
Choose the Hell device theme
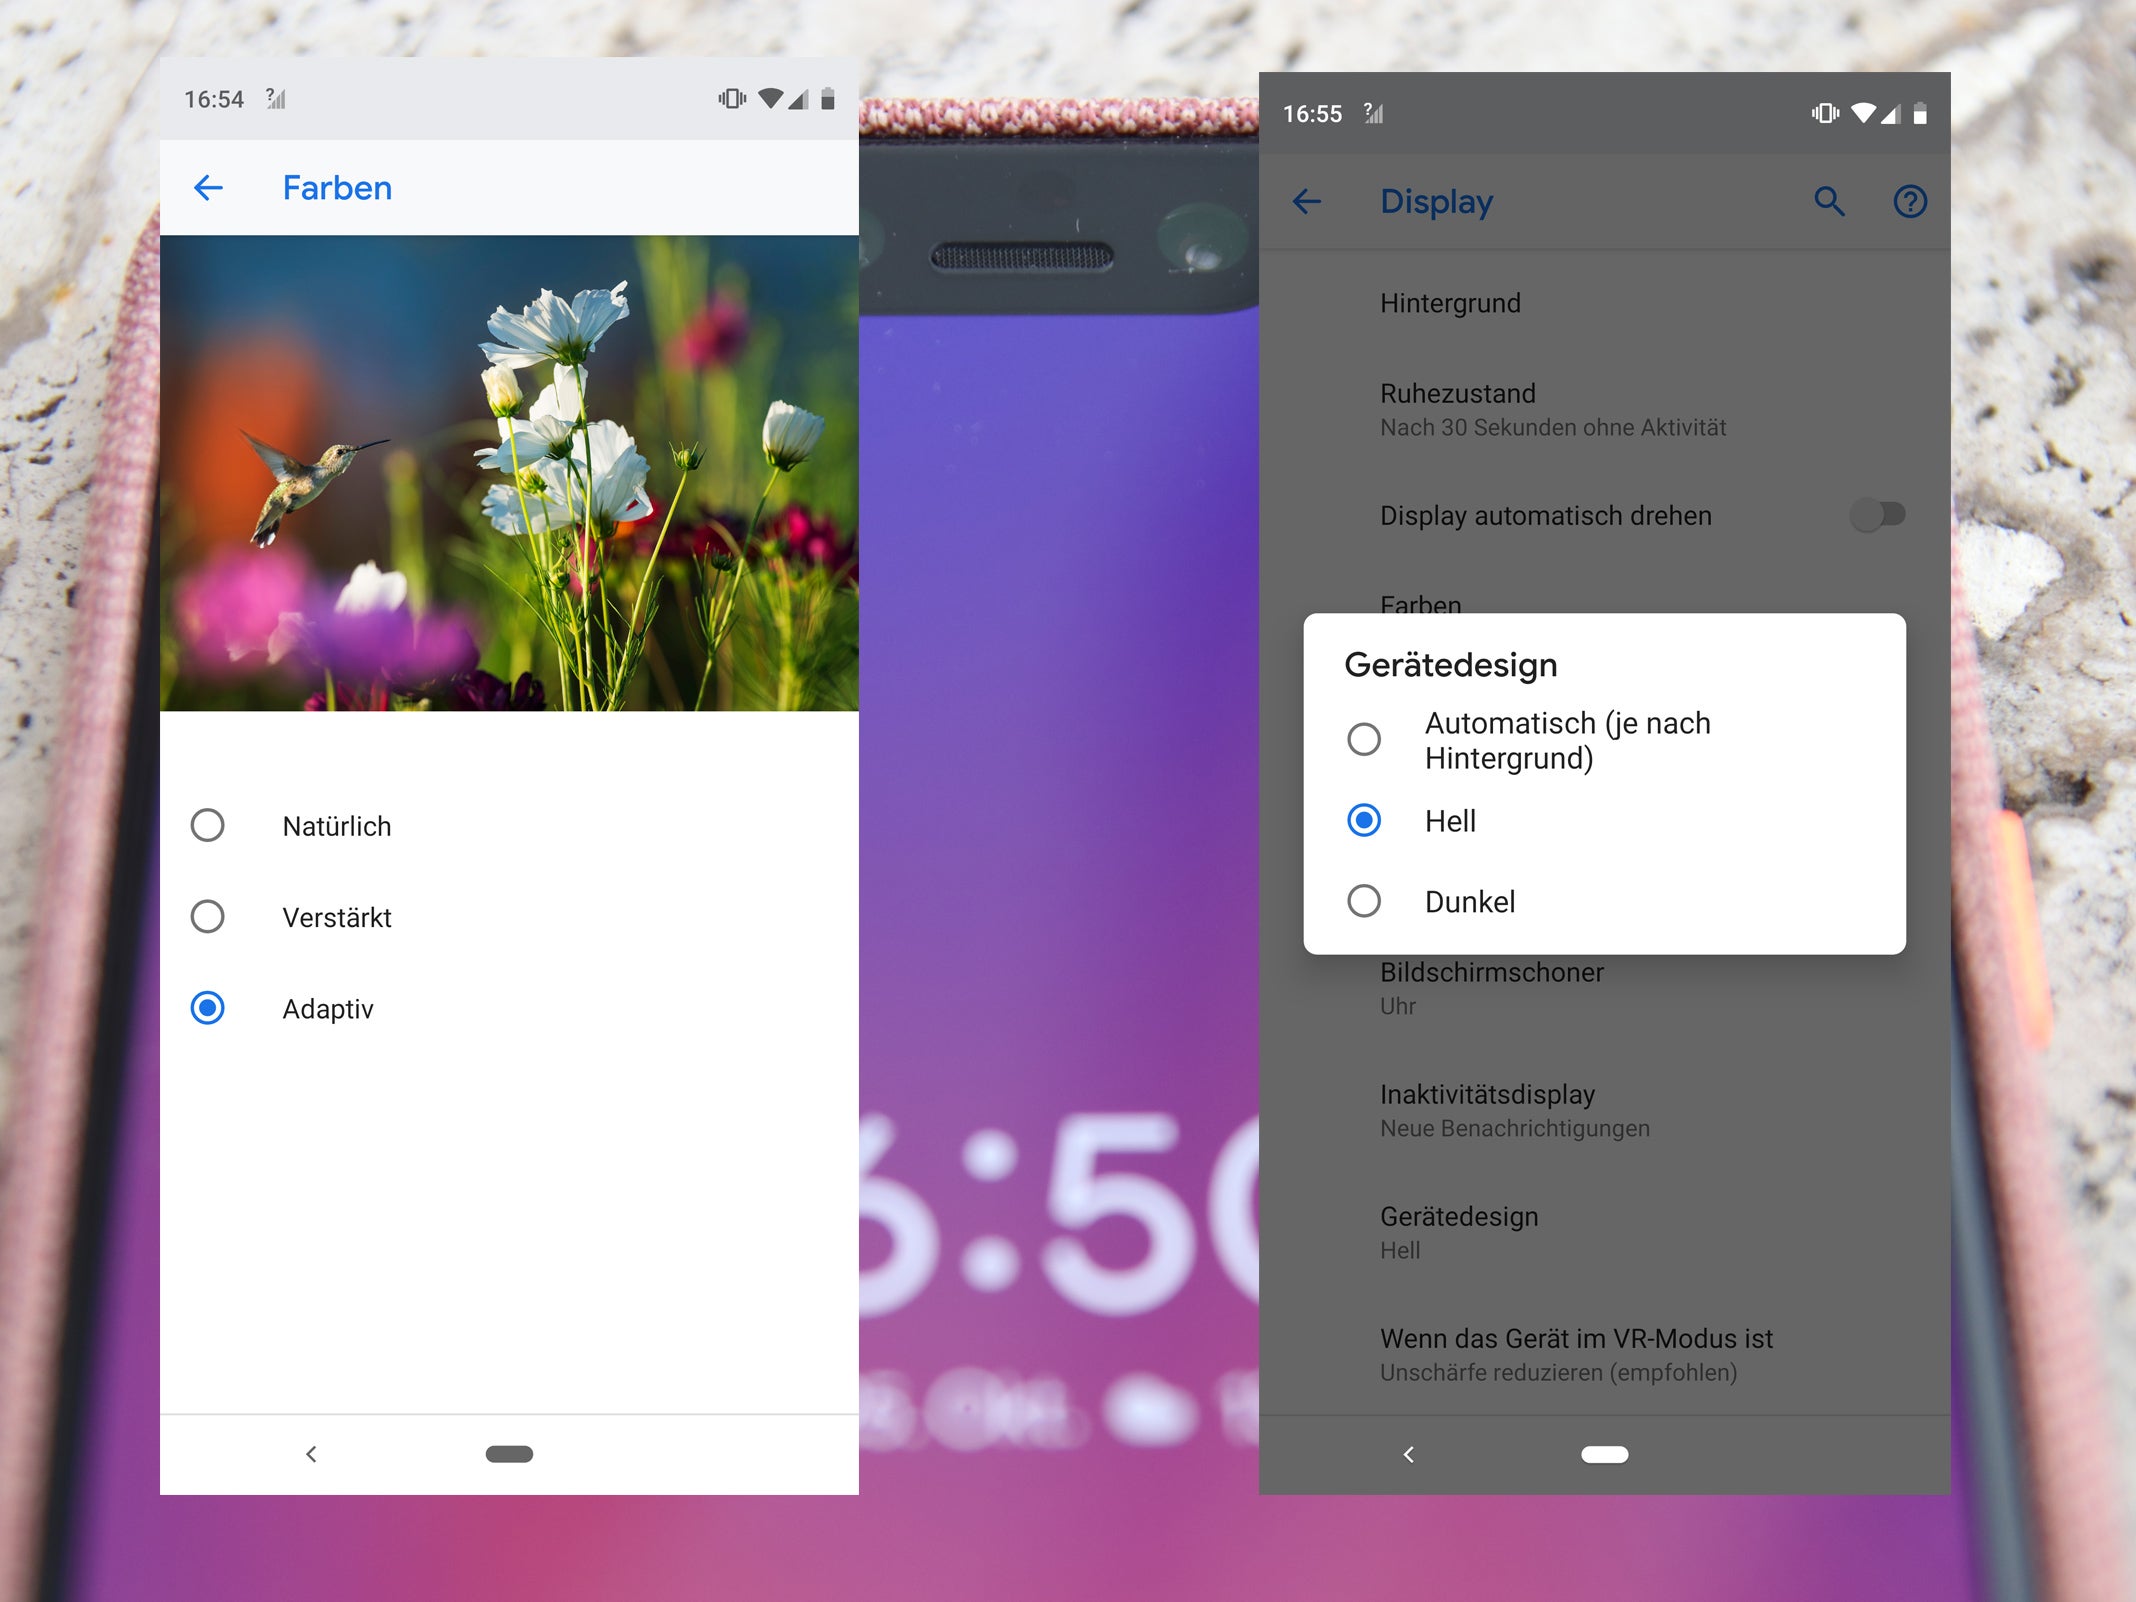click(1605, 821)
